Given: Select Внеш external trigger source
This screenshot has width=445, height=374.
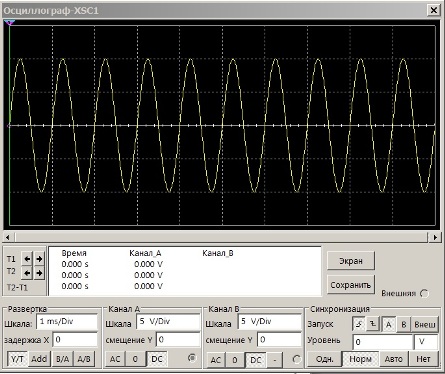Looking at the screenshot, I should [425, 324].
